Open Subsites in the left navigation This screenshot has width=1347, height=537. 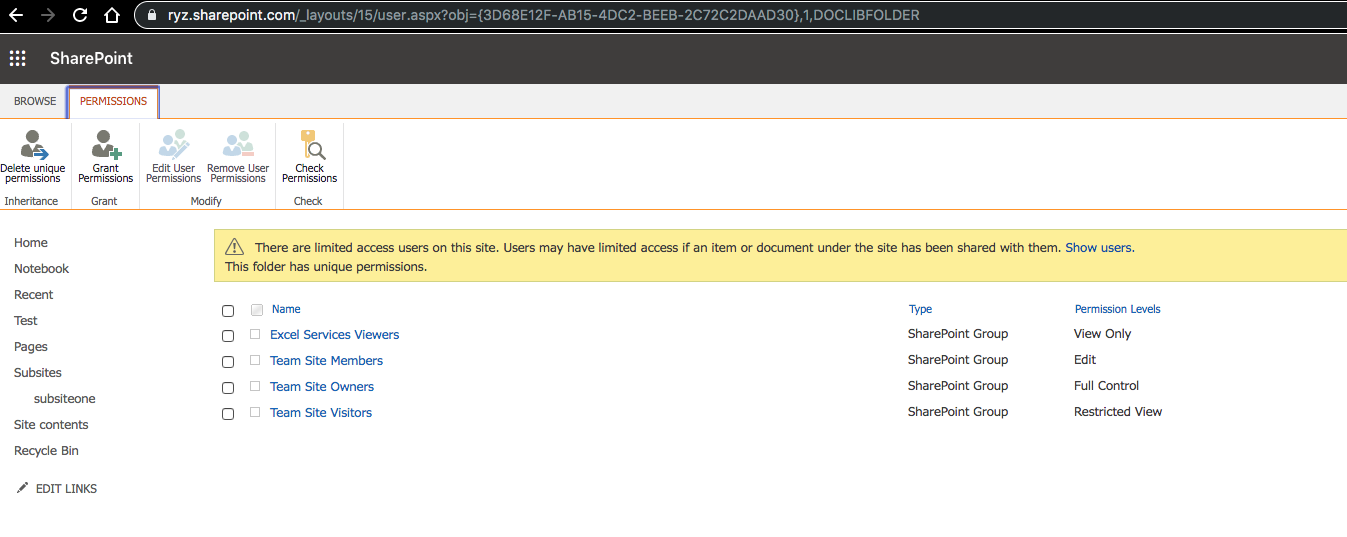point(38,373)
